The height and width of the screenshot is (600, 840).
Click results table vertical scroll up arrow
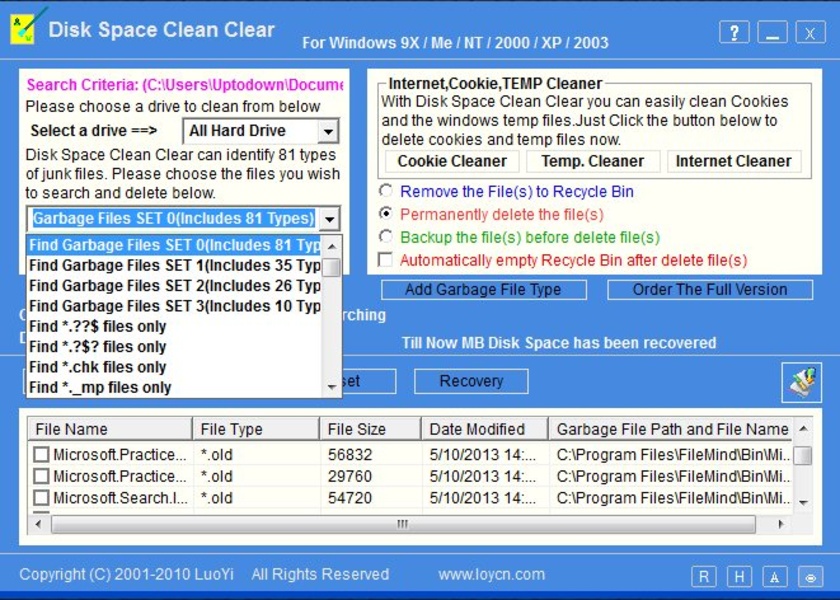tap(803, 429)
